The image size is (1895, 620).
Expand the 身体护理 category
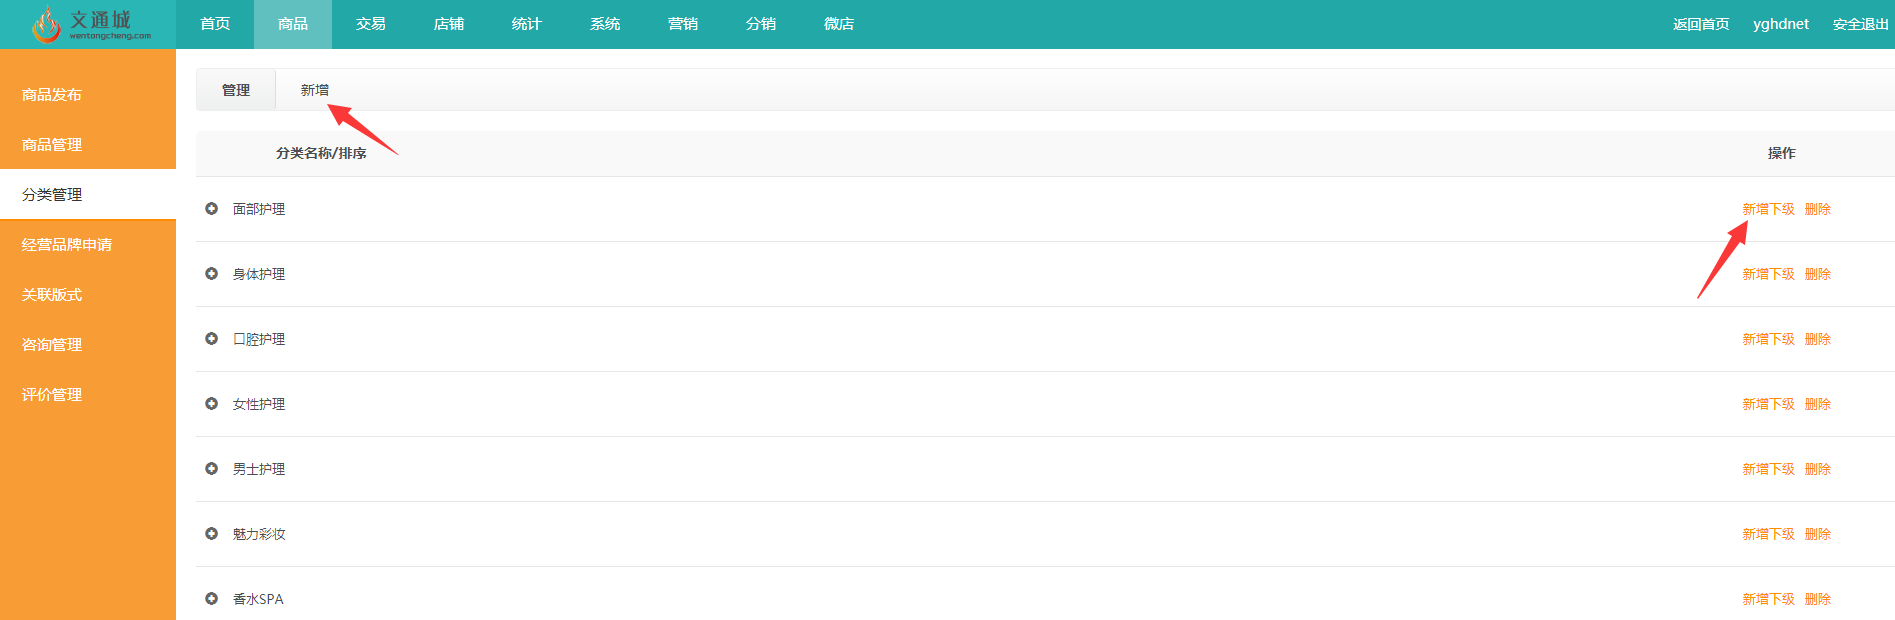tap(211, 273)
